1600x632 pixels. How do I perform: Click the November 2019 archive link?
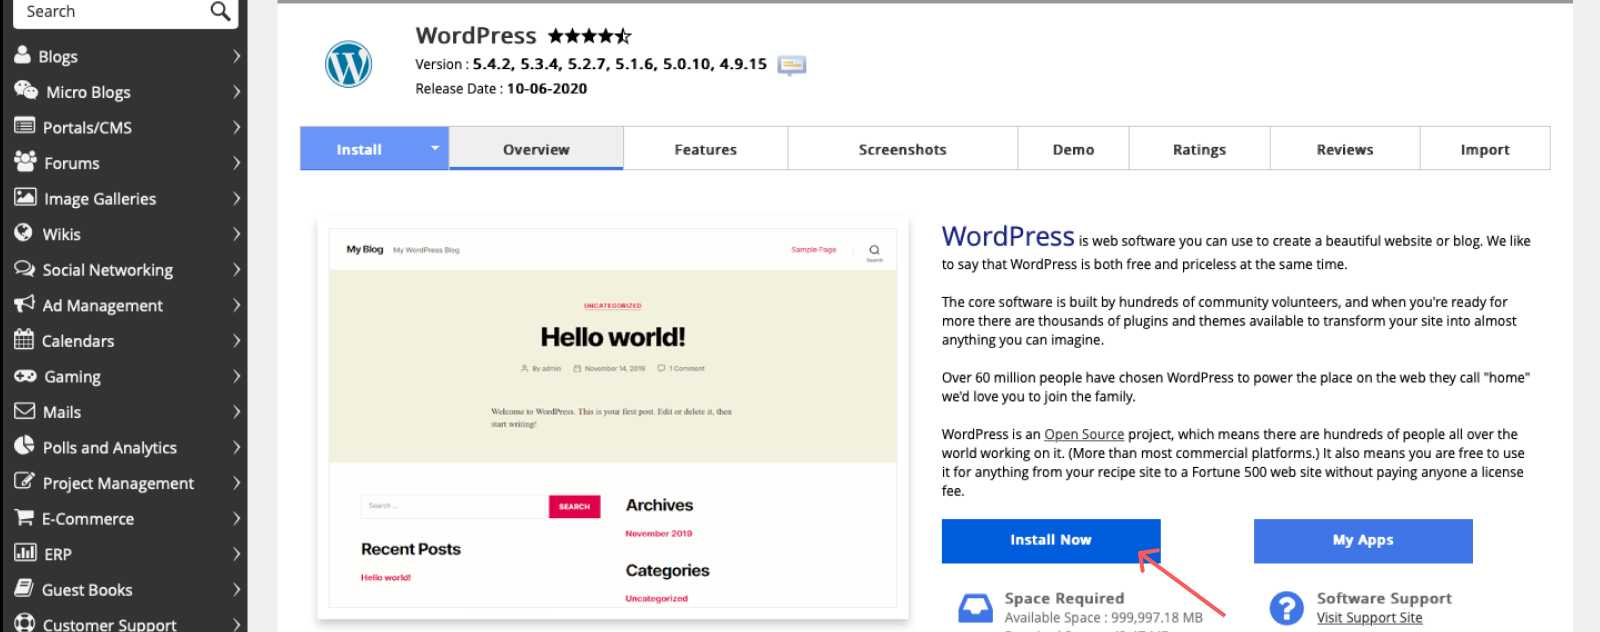point(658,534)
